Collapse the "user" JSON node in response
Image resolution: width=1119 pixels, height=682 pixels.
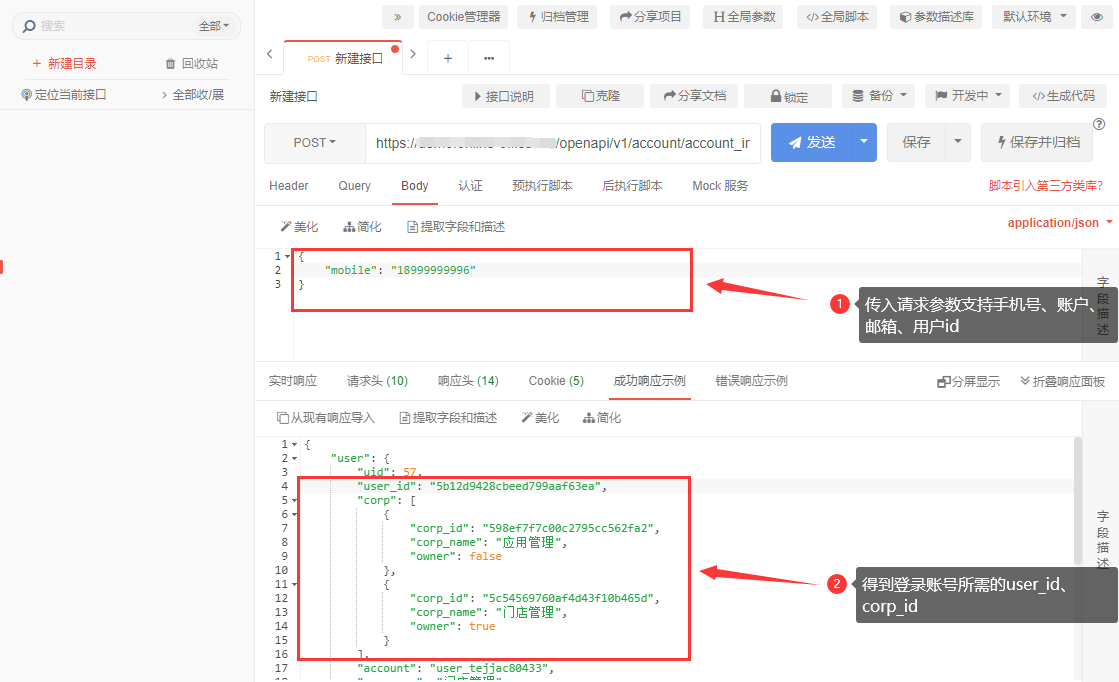pyautogui.click(x=295, y=458)
